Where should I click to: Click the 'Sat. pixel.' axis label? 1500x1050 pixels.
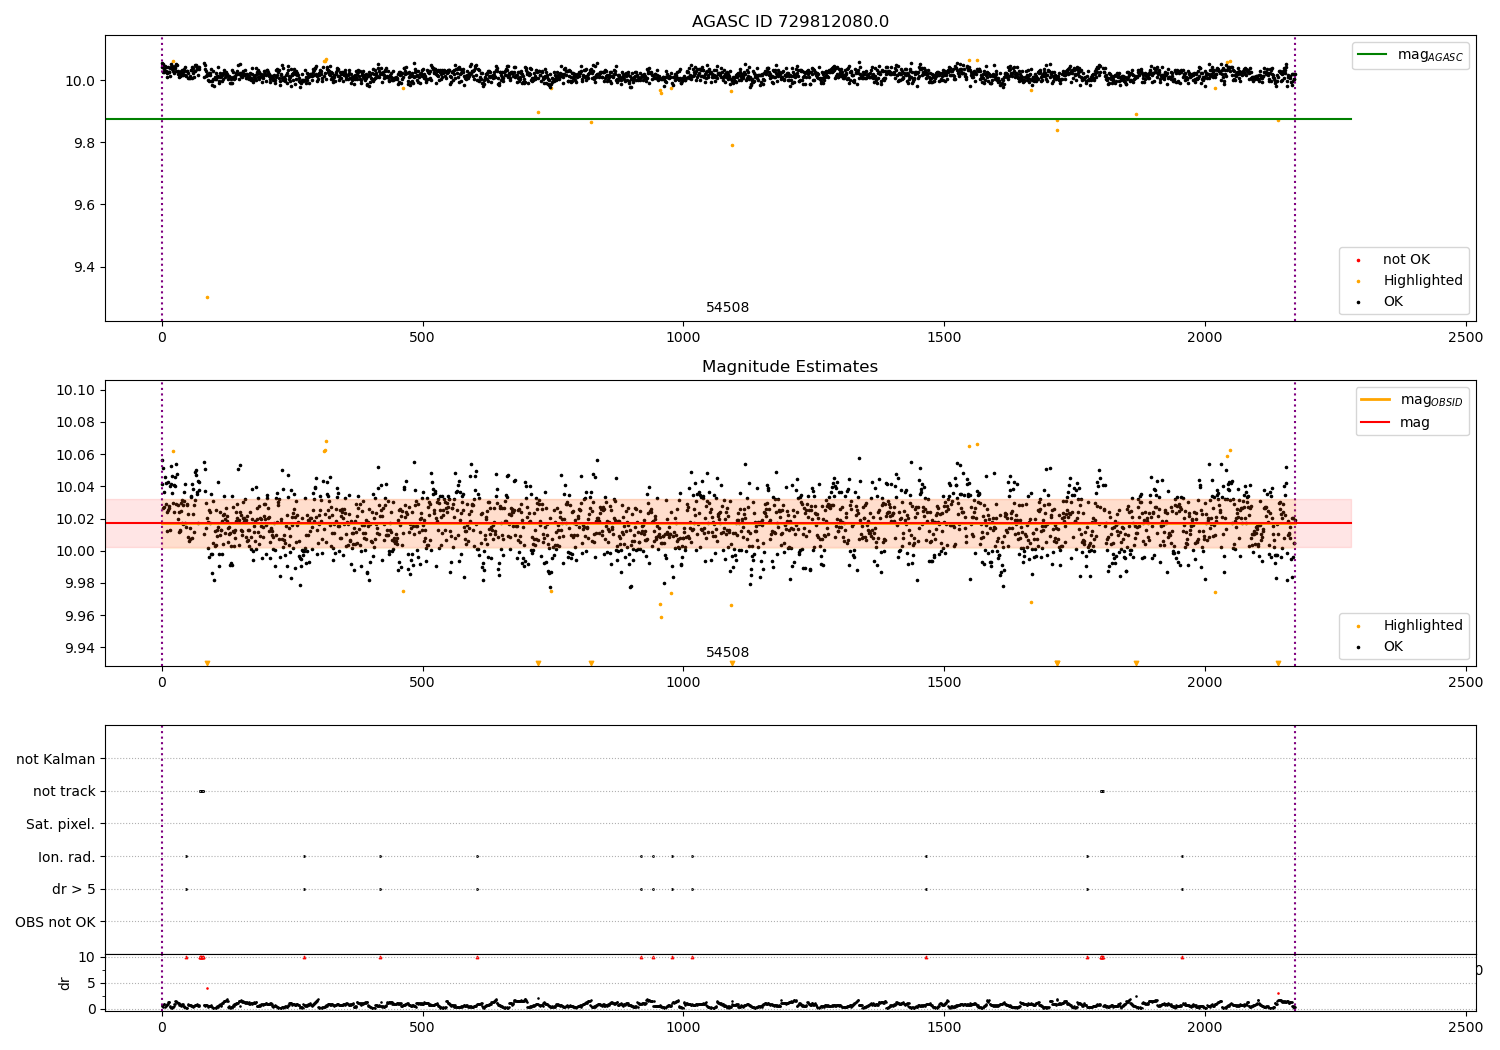click(x=61, y=824)
